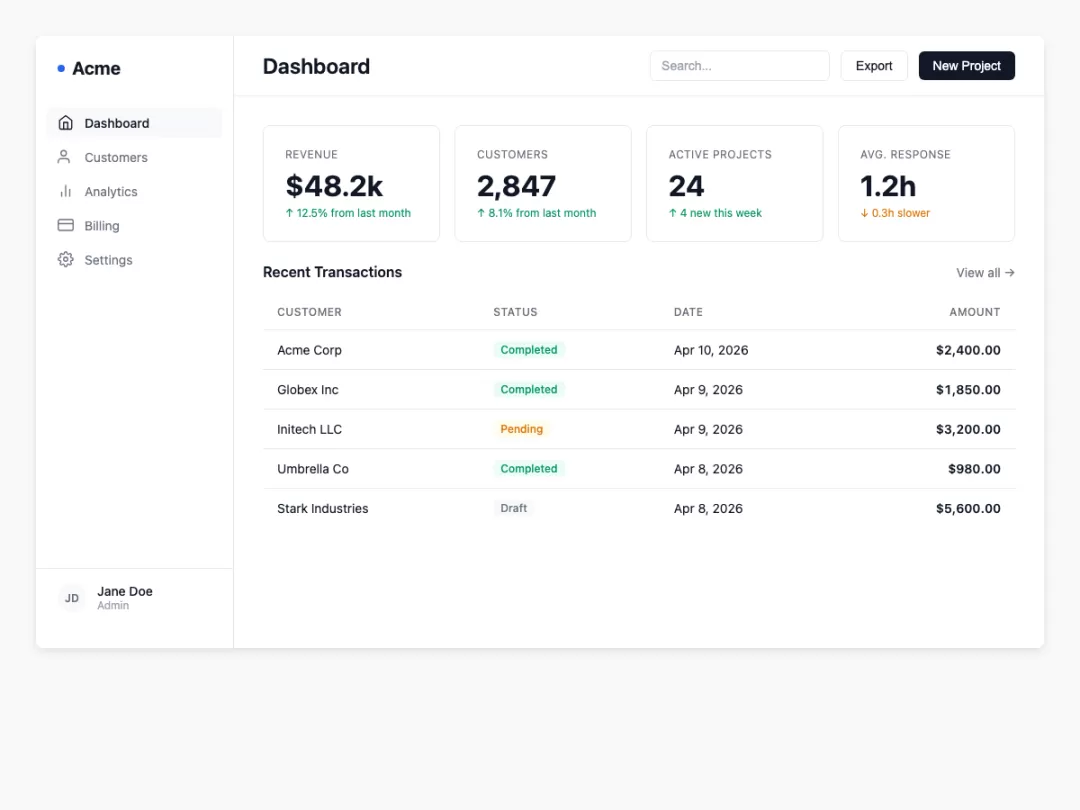Open the View all transactions link

coord(985,273)
